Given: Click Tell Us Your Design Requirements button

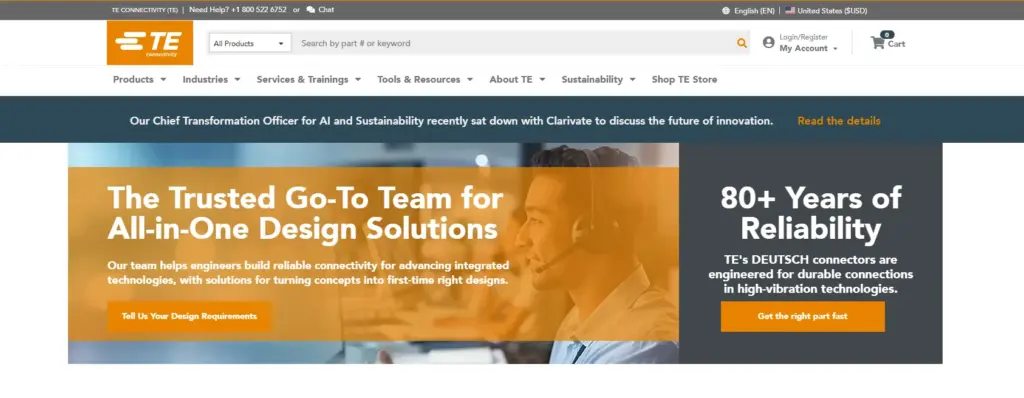Looking at the screenshot, I should [x=189, y=316].
